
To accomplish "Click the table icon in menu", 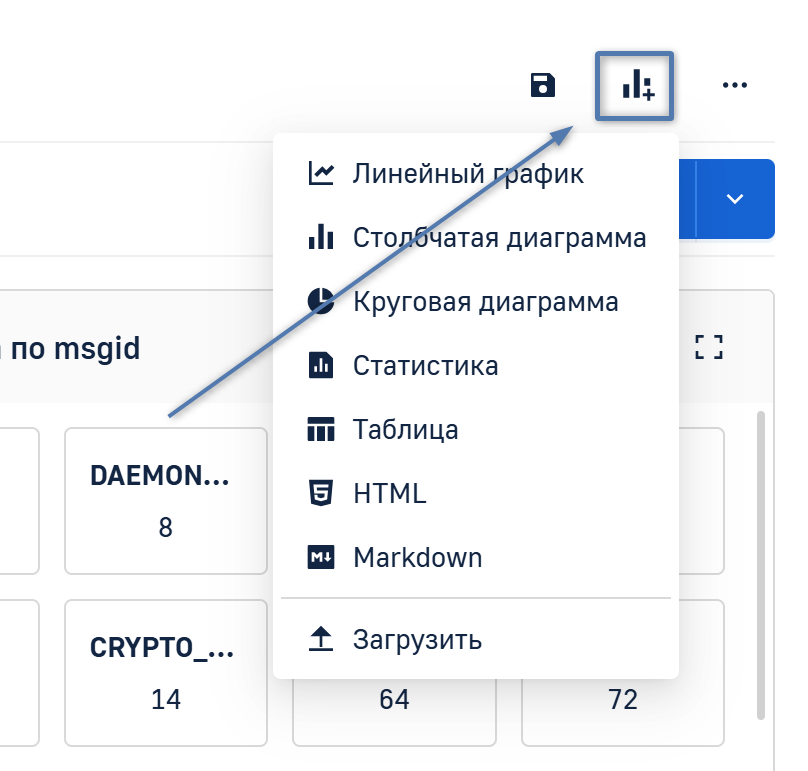I will [320, 430].
